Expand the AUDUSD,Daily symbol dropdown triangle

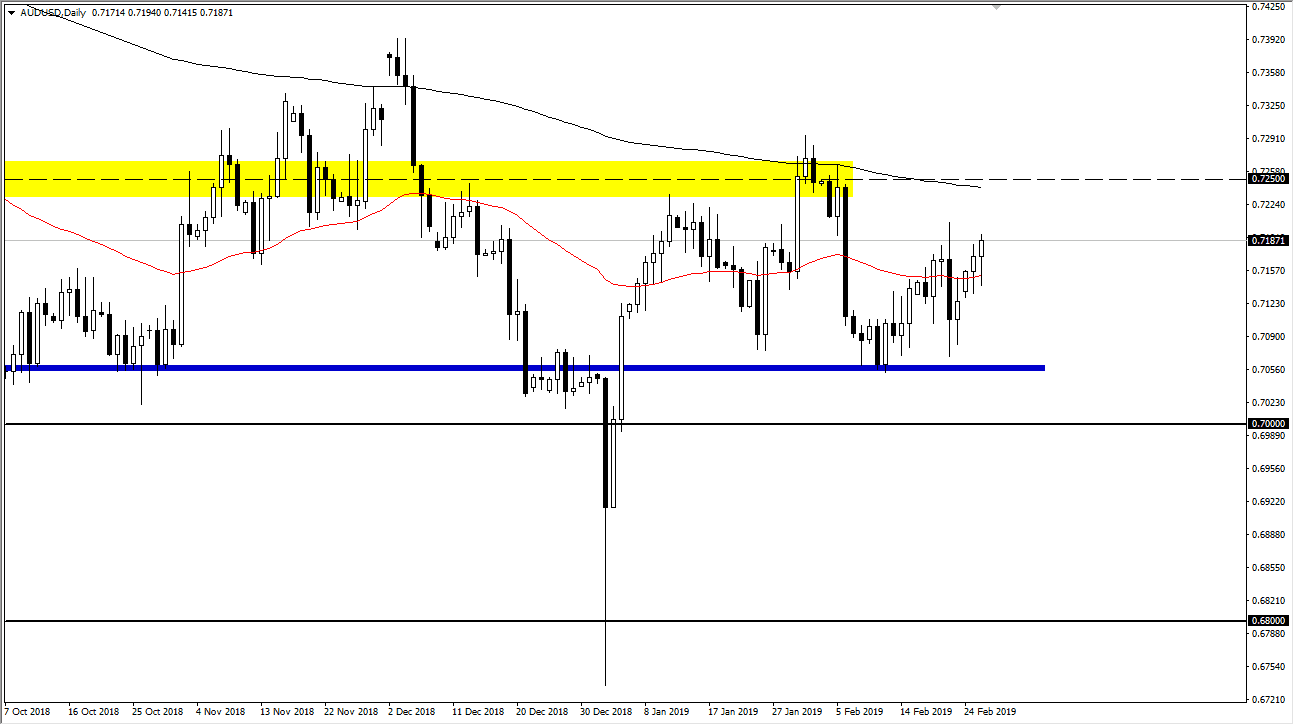(x=12, y=14)
